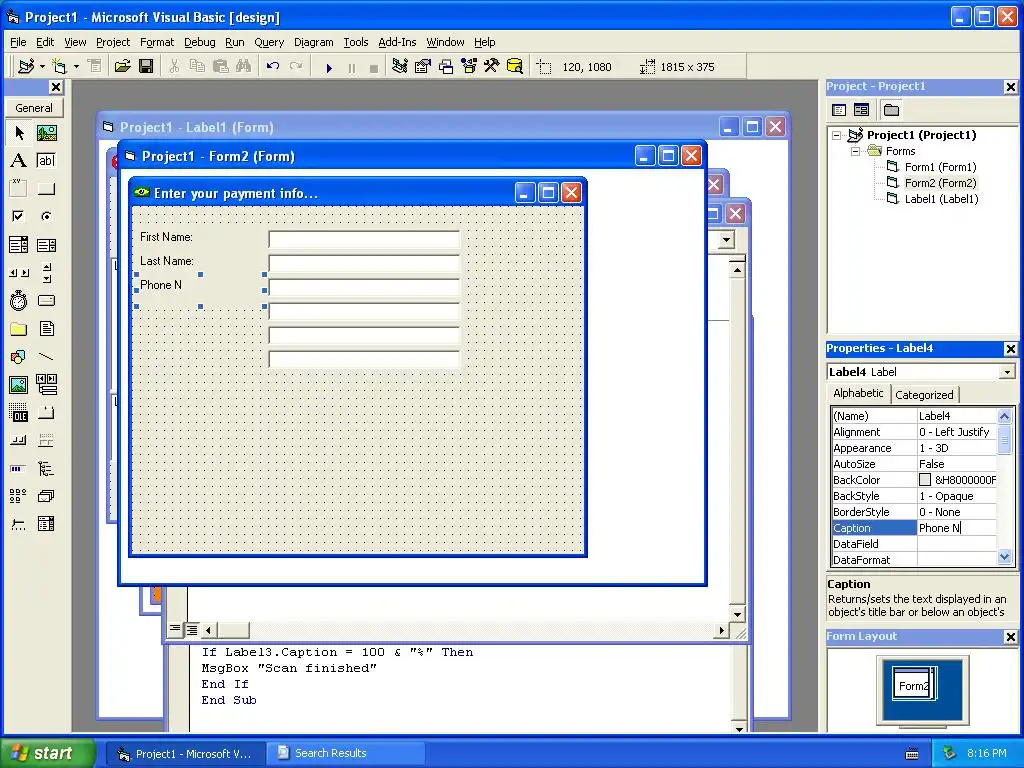
Task: Click the Caption property value field
Action: (957, 528)
